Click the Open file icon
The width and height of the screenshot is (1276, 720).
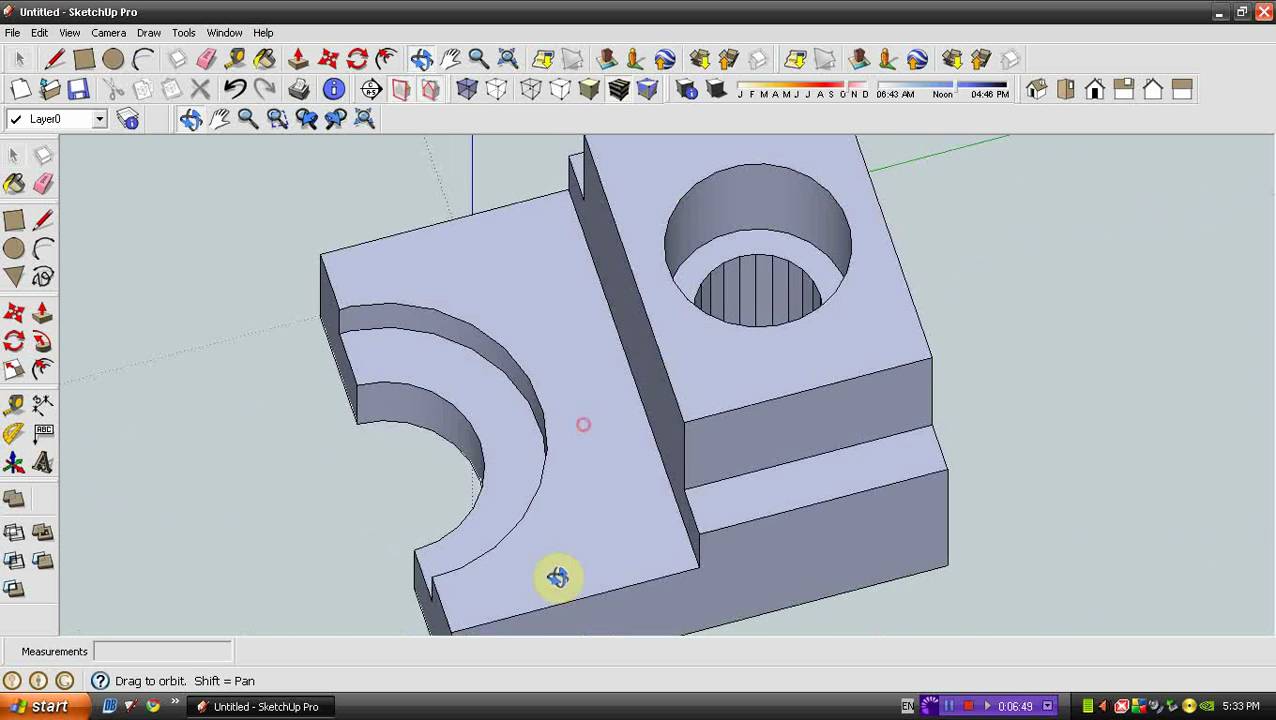tap(50, 90)
